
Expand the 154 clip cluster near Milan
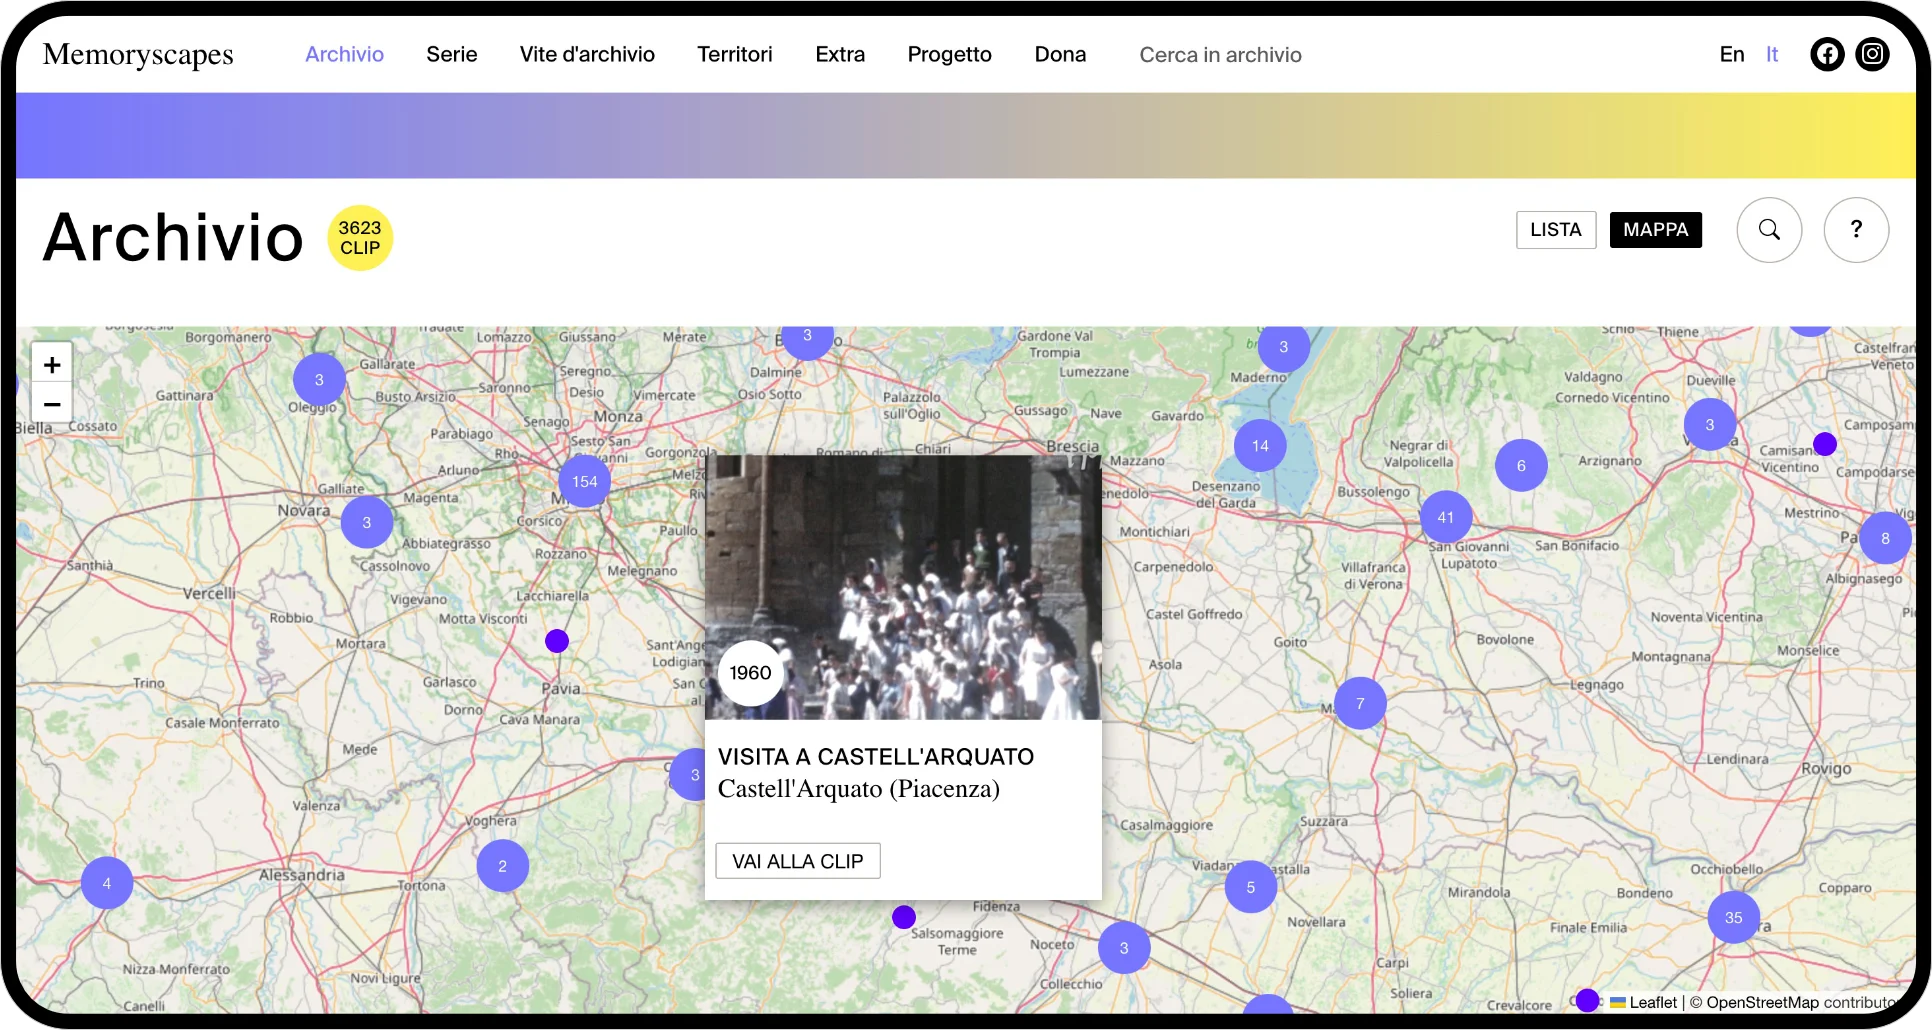pyautogui.click(x=584, y=482)
